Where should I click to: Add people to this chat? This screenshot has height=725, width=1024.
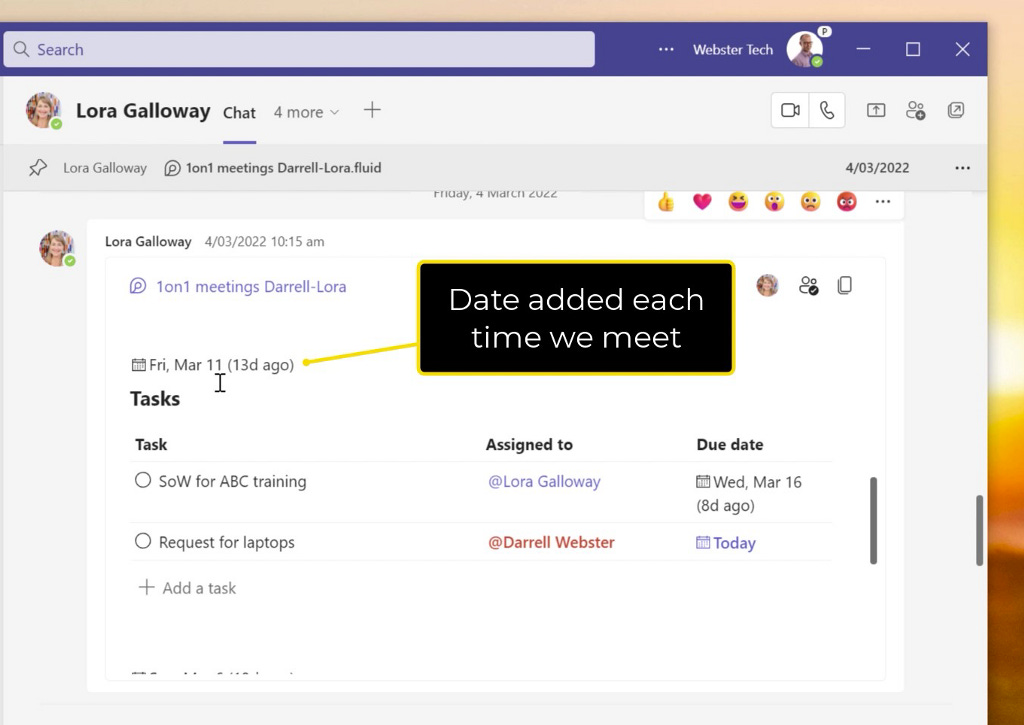pos(916,110)
